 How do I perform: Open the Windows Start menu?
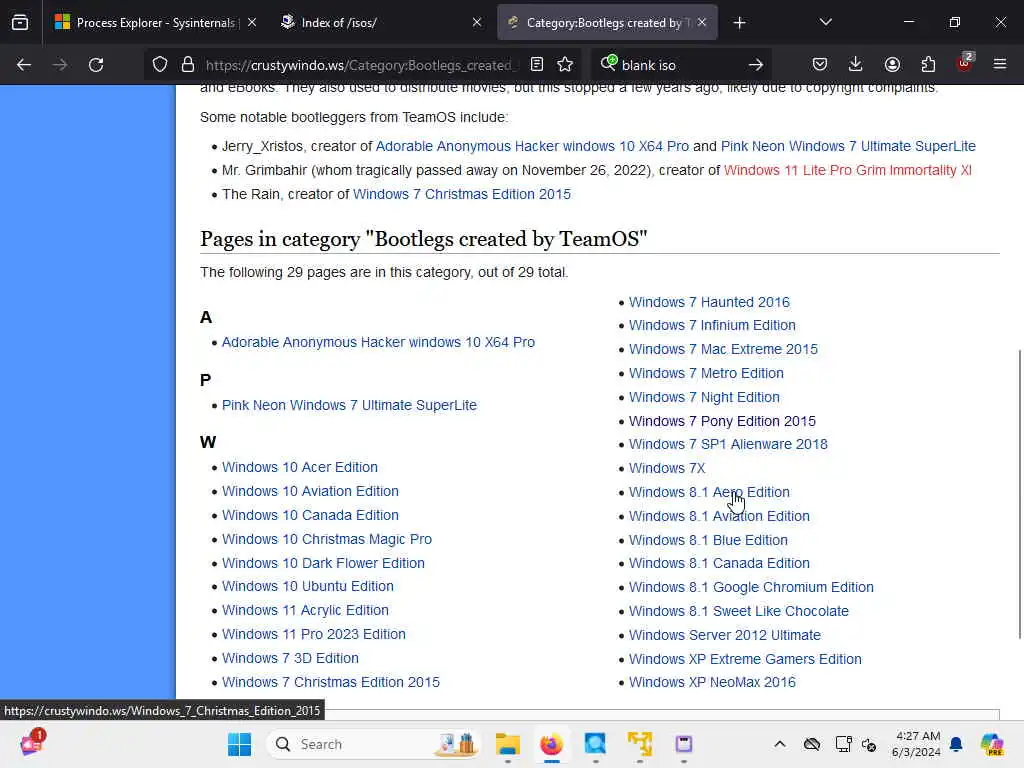239,744
